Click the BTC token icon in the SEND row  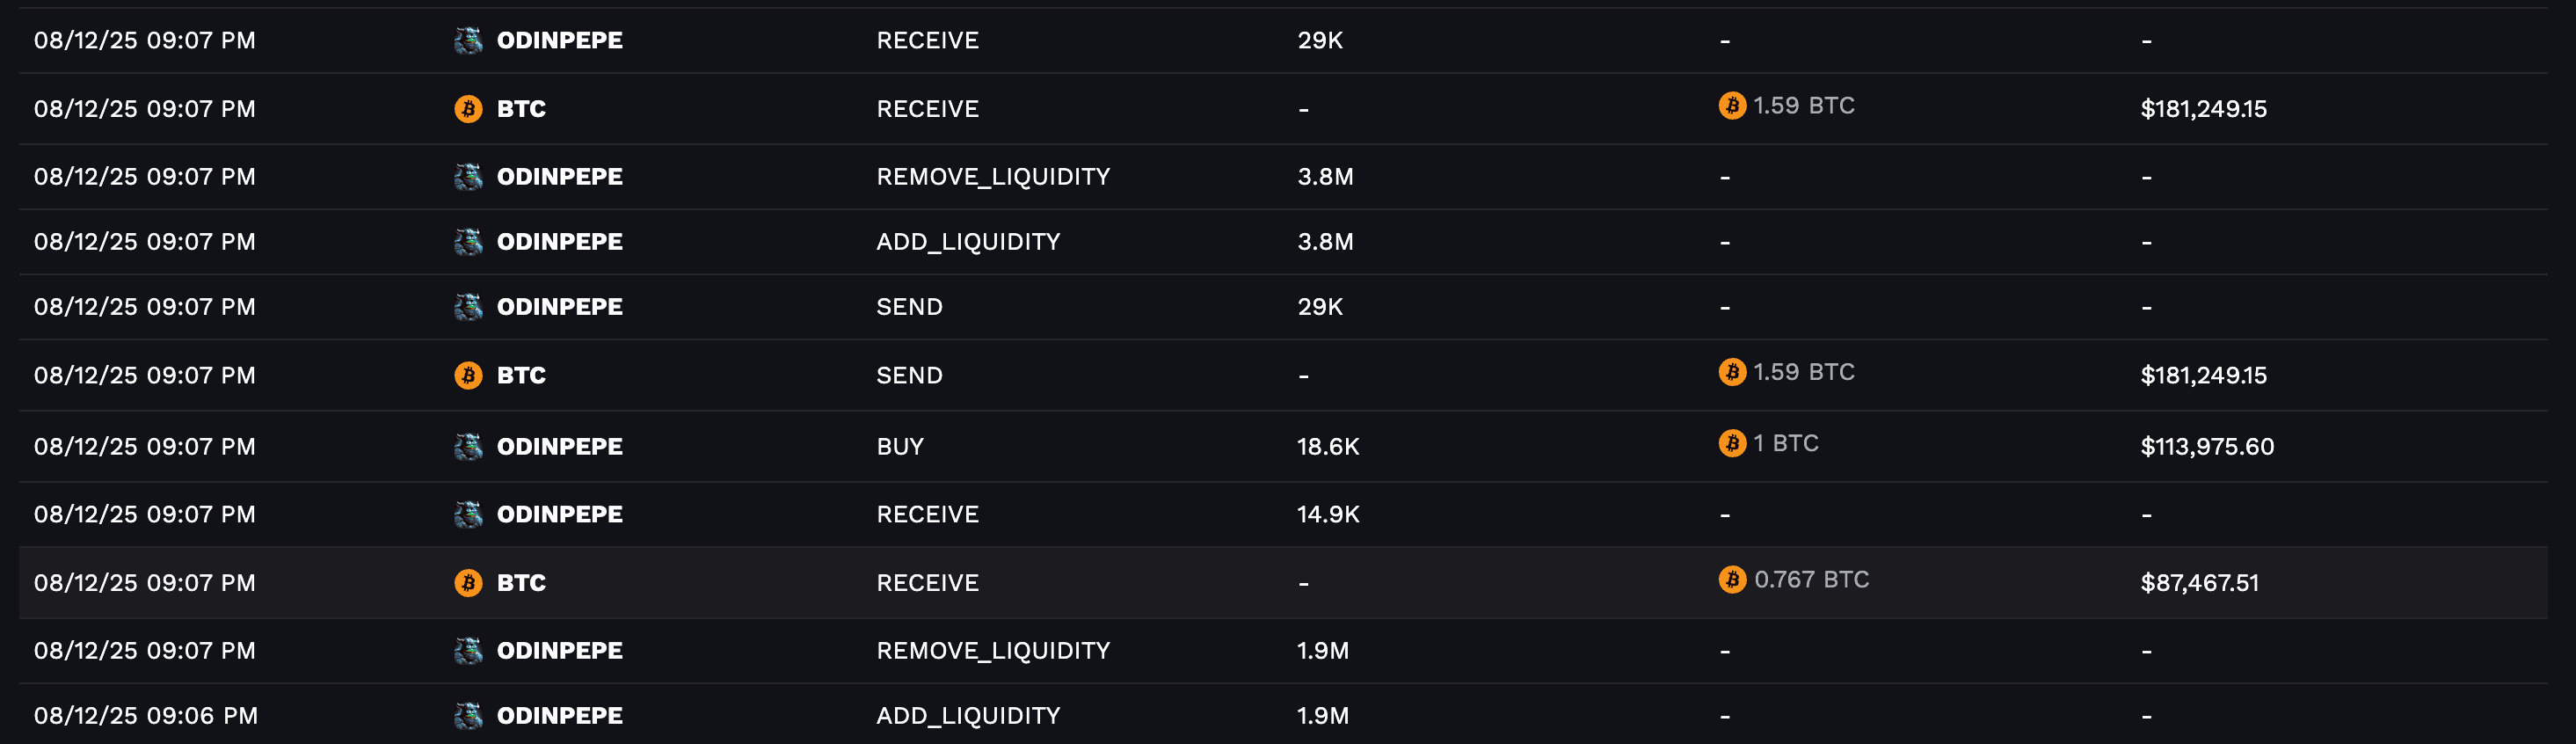pos(468,375)
